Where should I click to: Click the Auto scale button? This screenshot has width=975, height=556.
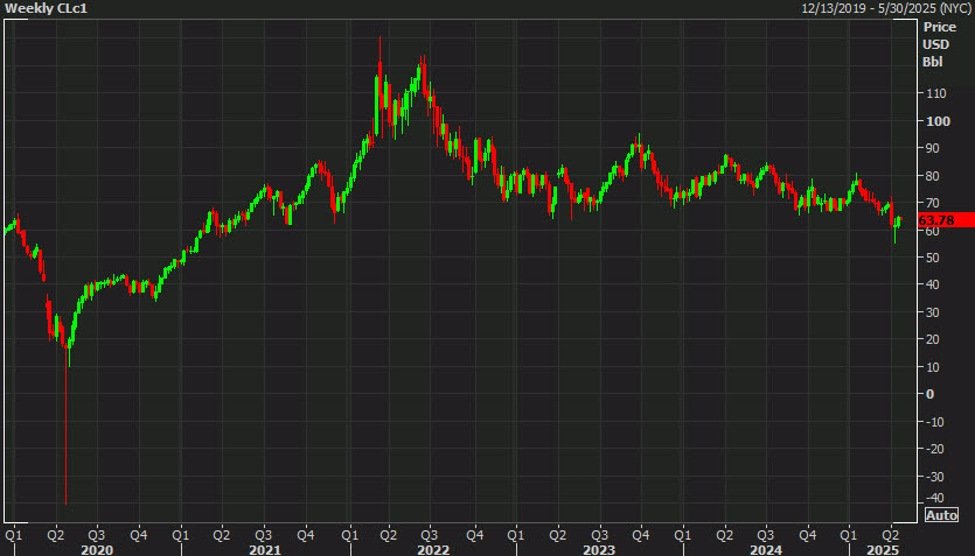[x=941, y=515]
